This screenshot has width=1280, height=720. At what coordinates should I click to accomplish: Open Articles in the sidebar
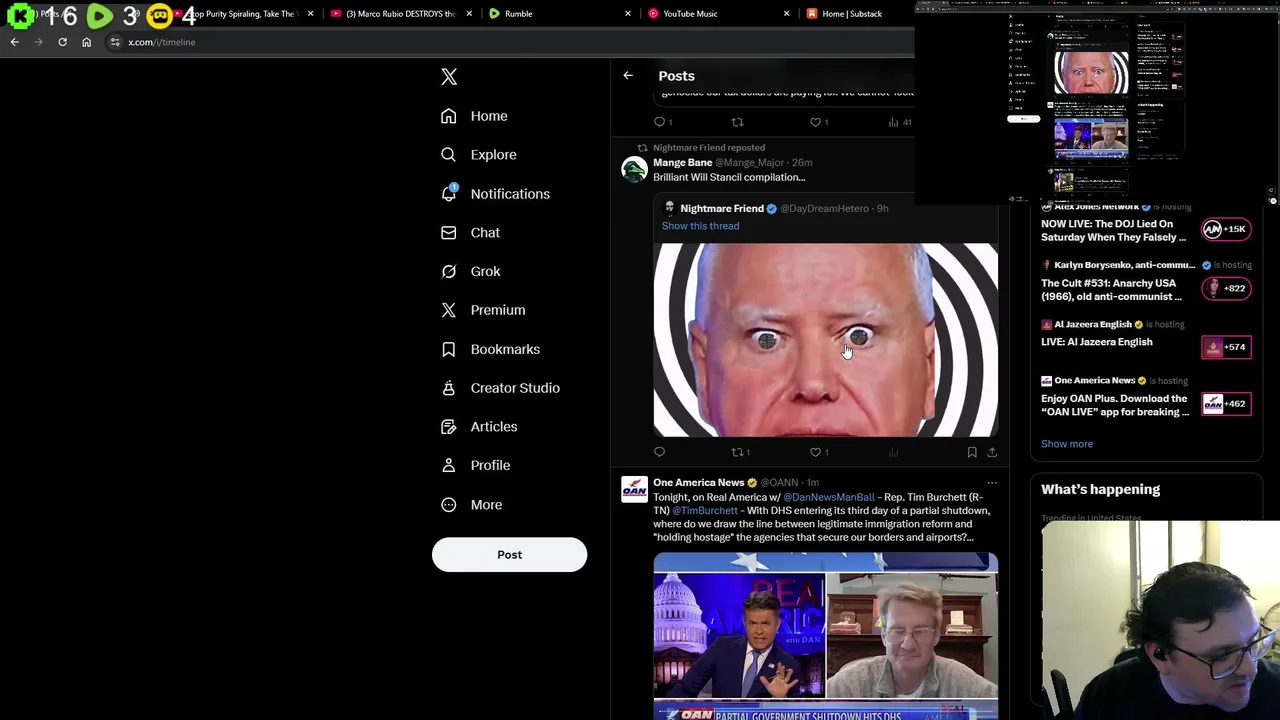point(480,427)
